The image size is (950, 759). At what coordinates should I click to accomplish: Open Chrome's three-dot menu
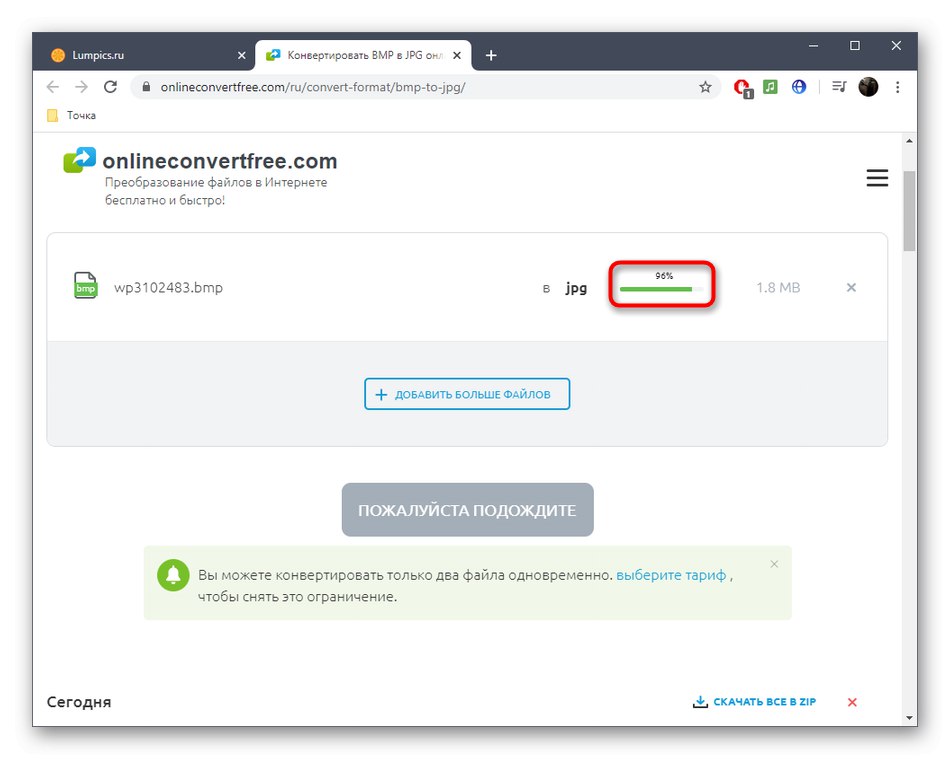click(x=897, y=87)
